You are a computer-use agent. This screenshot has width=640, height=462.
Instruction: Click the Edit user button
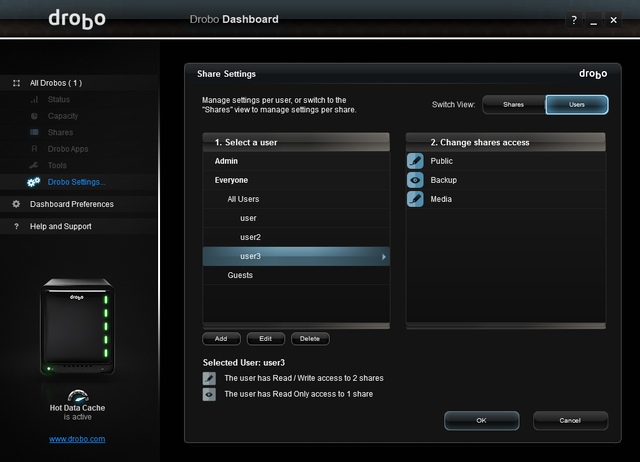pyautogui.click(x=265, y=338)
